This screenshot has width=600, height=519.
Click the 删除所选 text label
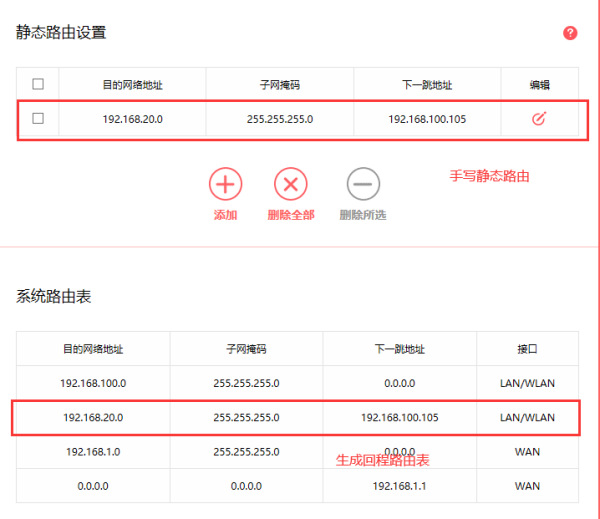pos(362,215)
